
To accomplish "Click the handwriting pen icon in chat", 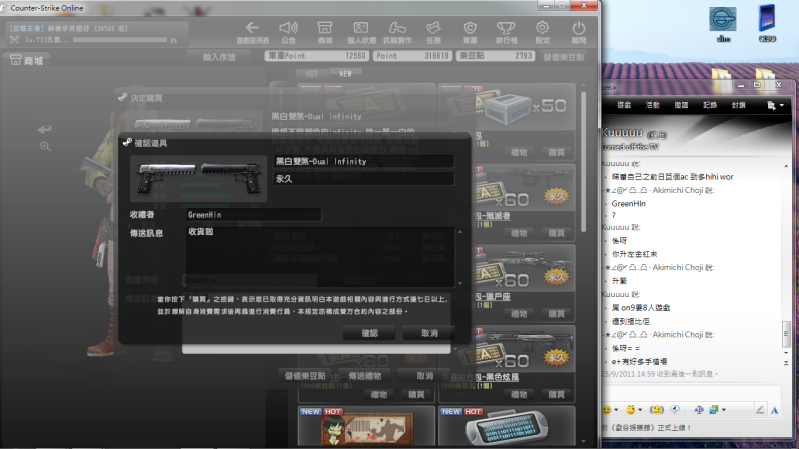I will pos(759,410).
